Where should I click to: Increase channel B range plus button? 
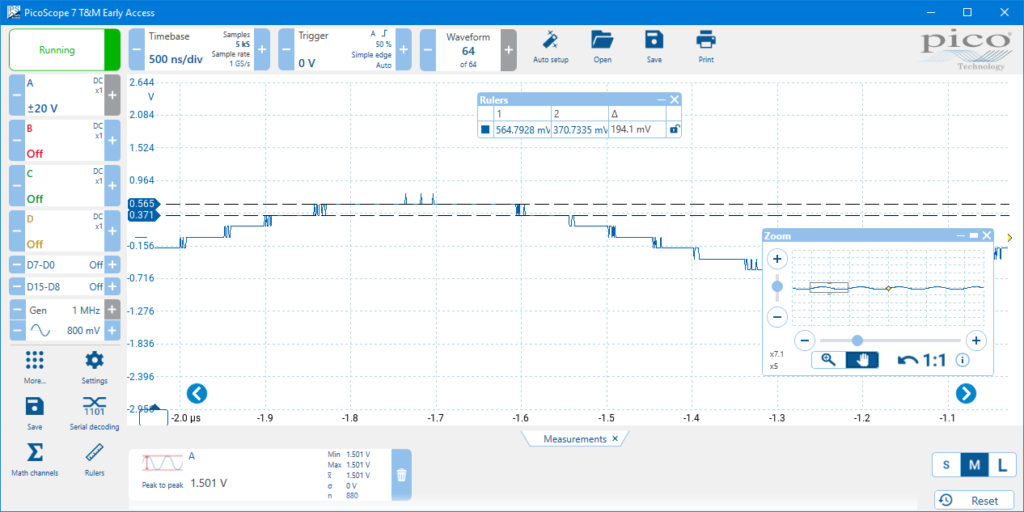pos(112,140)
